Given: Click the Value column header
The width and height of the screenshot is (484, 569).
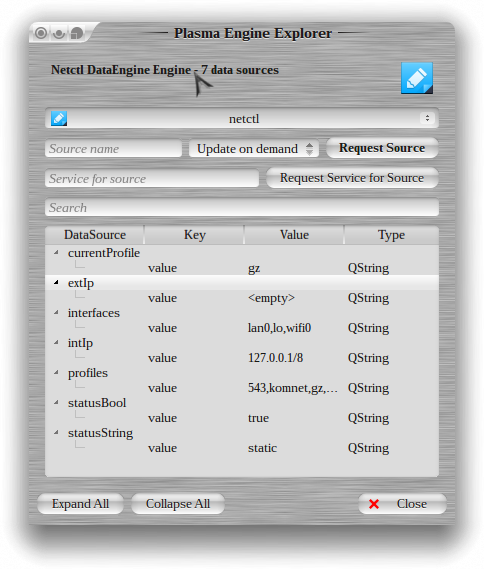Looking at the screenshot, I should (294, 235).
